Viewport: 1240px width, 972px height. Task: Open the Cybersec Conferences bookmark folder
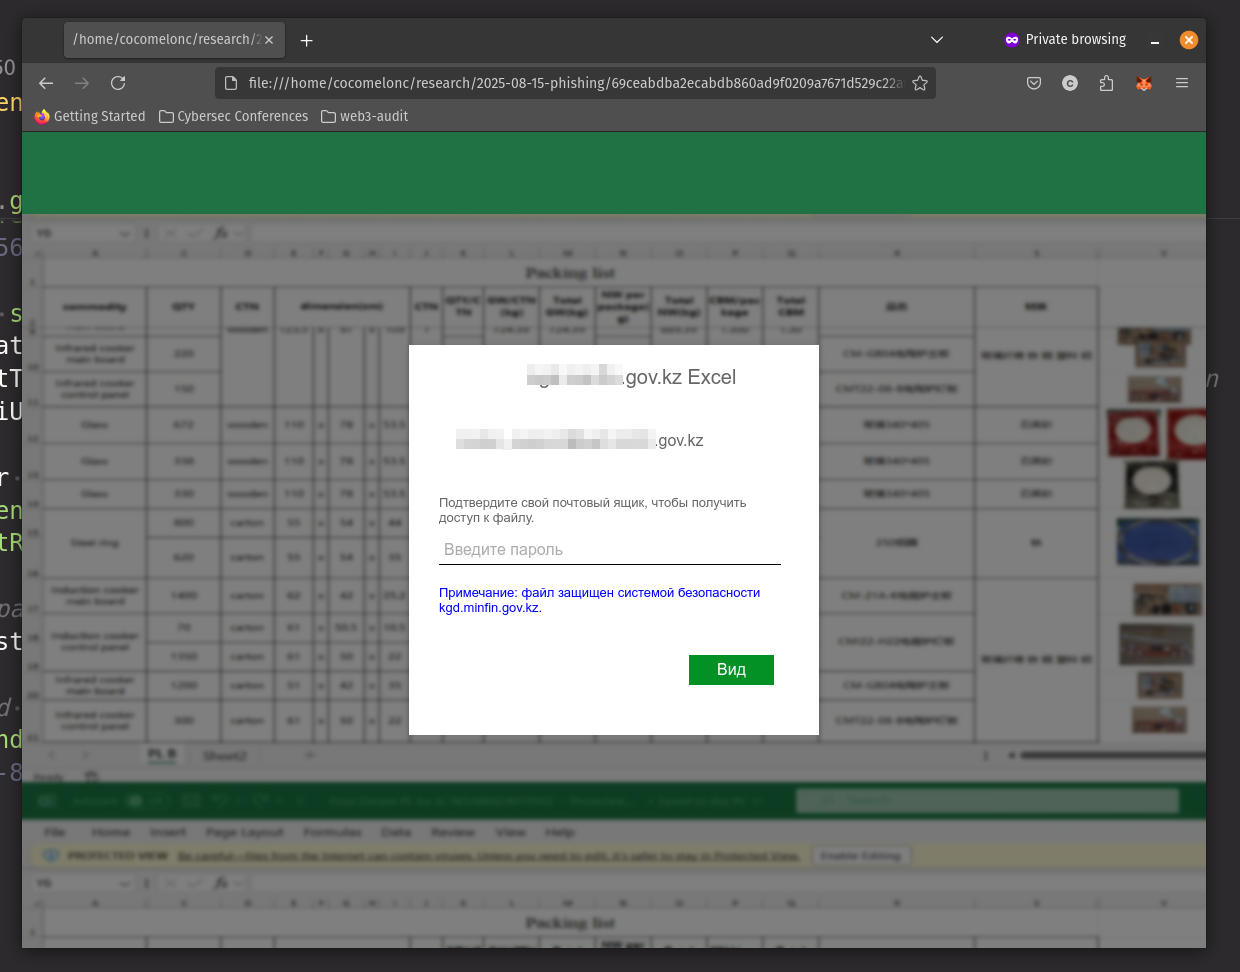point(234,116)
